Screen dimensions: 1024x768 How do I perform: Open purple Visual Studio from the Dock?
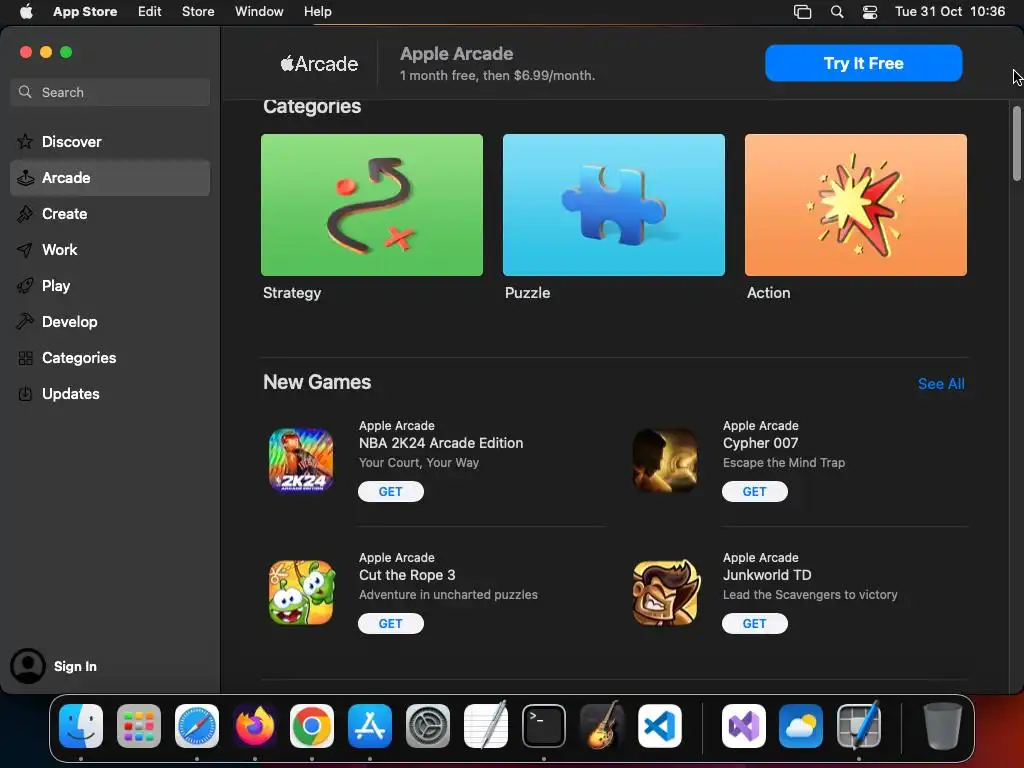743,726
